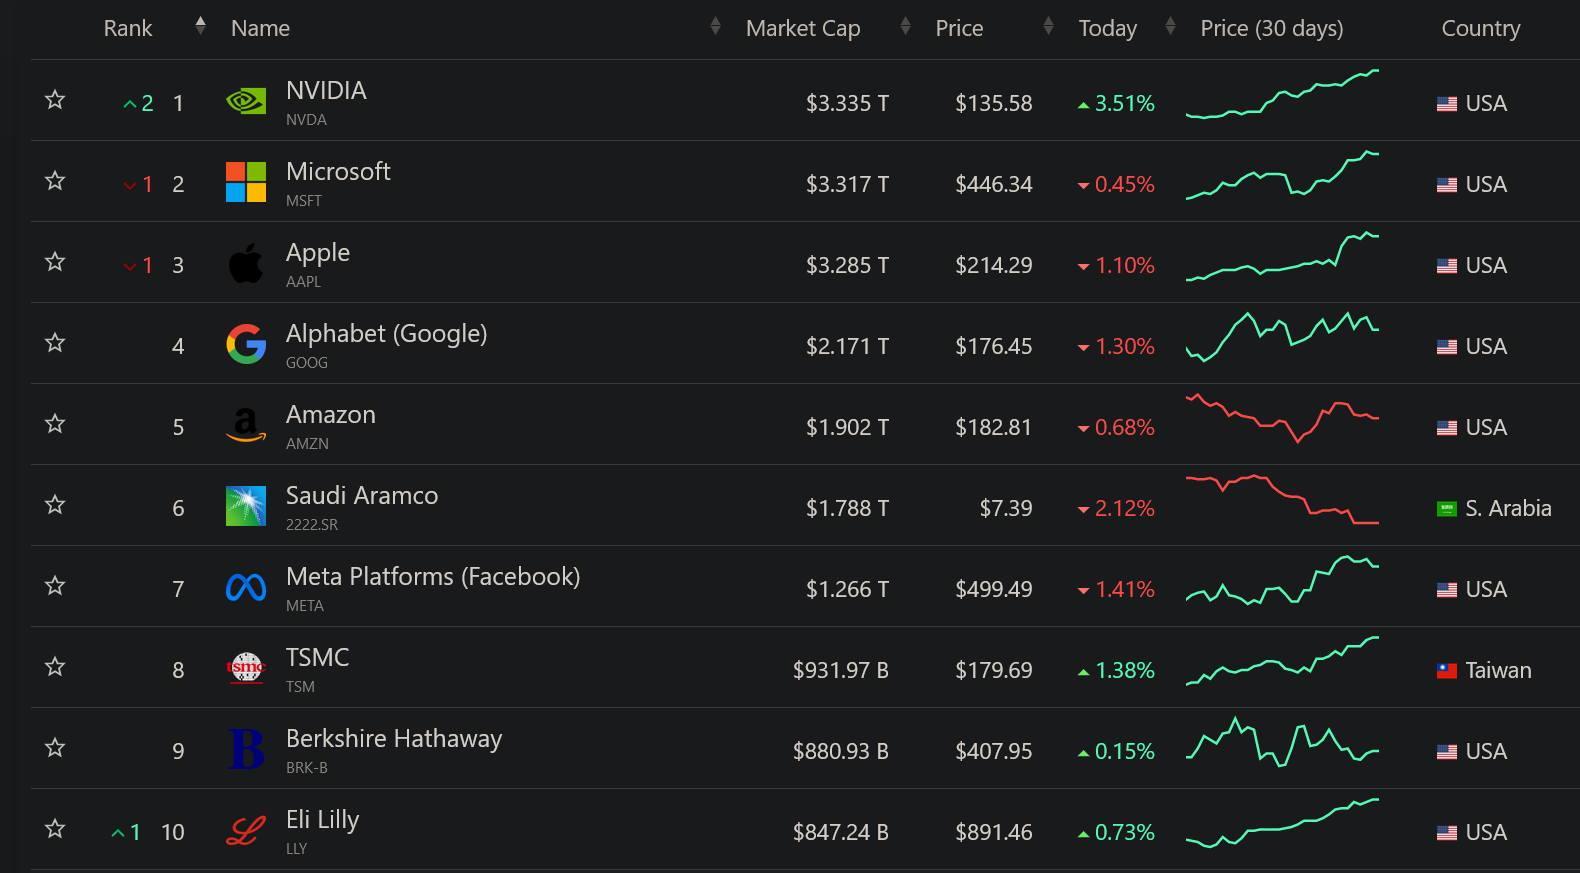Click the Saudi Arabia flag icon

tap(1447, 509)
